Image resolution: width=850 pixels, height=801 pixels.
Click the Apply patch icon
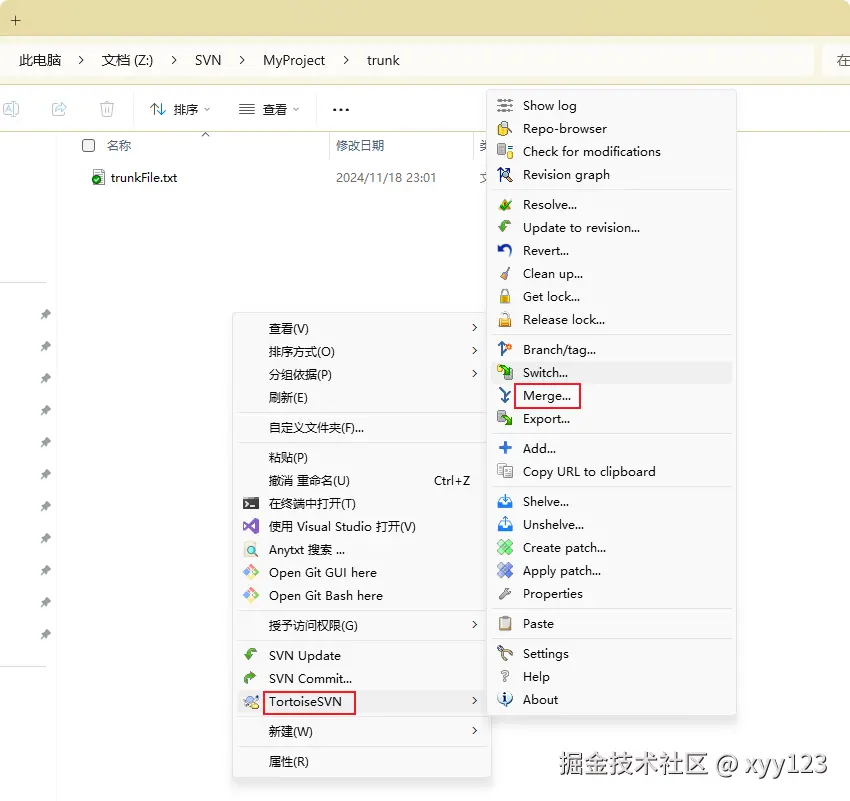505,570
